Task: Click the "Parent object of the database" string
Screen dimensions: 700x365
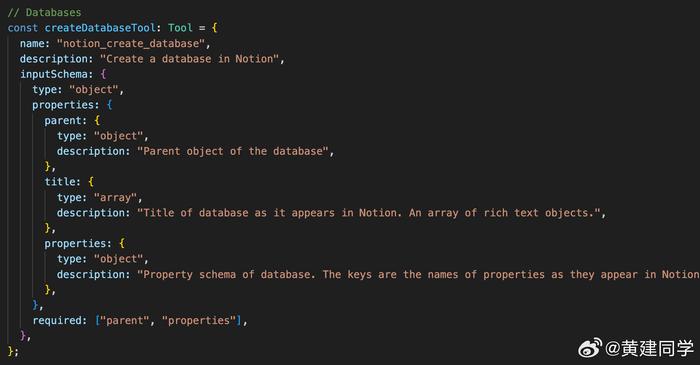Action: pos(233,151)
